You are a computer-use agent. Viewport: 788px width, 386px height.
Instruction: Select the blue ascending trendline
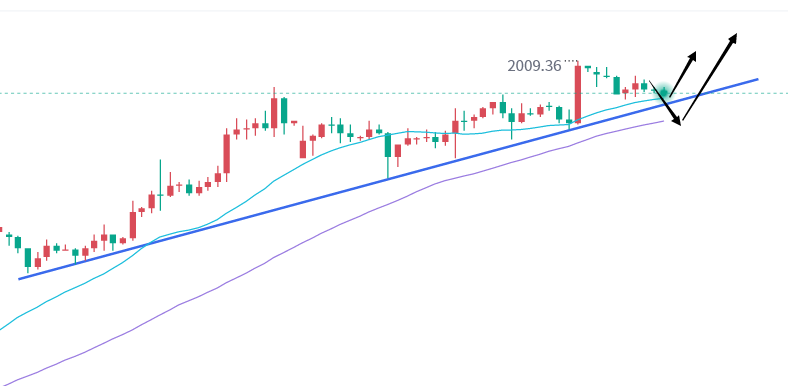pyautogui.click(x=388, y=178)
